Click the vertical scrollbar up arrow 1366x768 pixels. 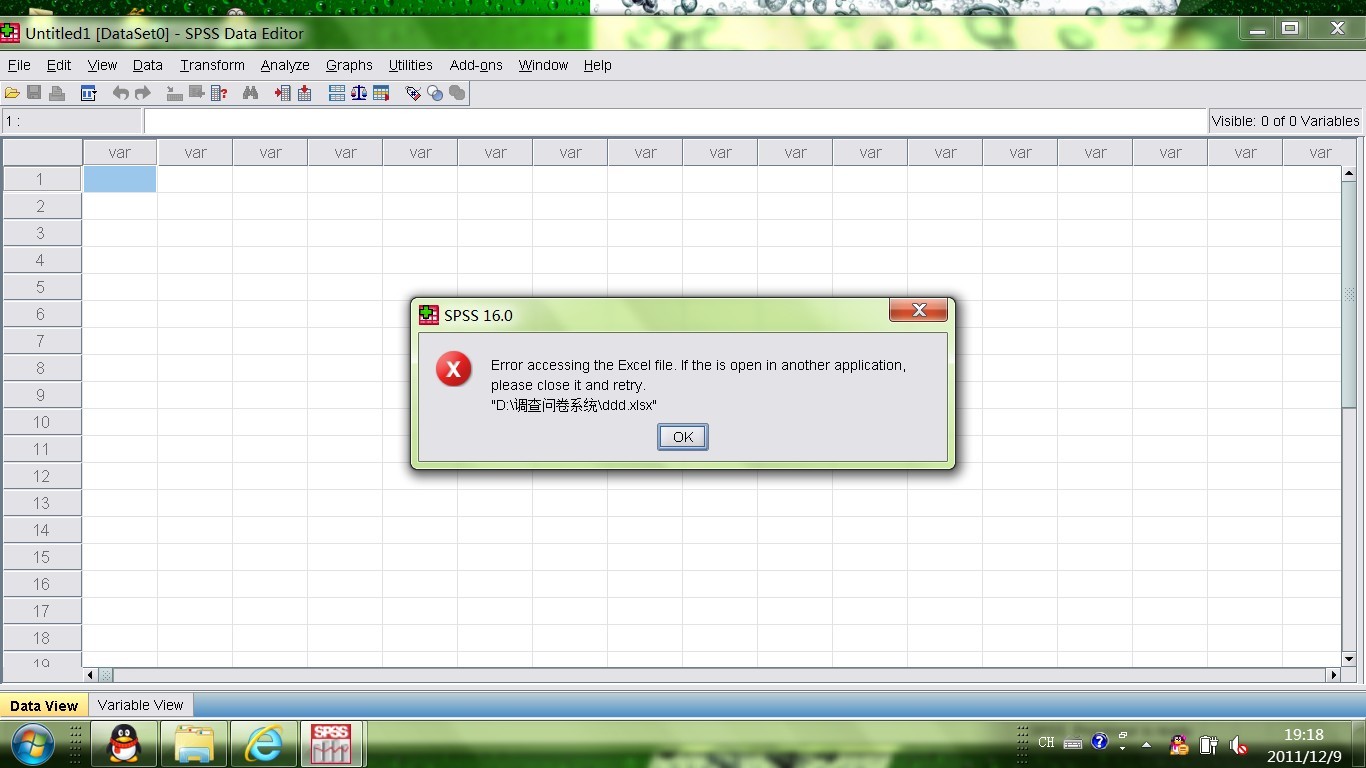coord(1349,174)
